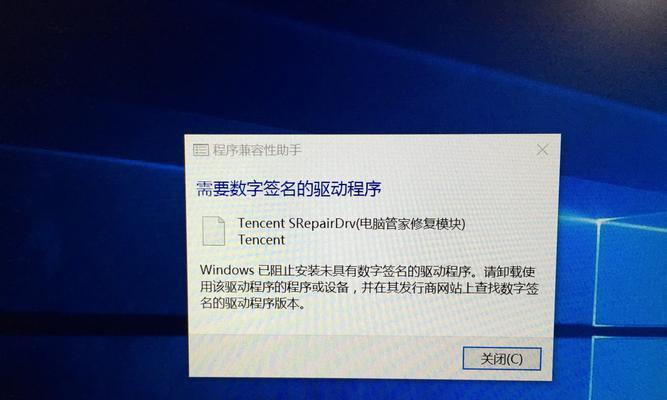Image resolution: width=667 pixels, height=400 pixels.
Task: Click the empty dialog title bar area
Action: 417,150
